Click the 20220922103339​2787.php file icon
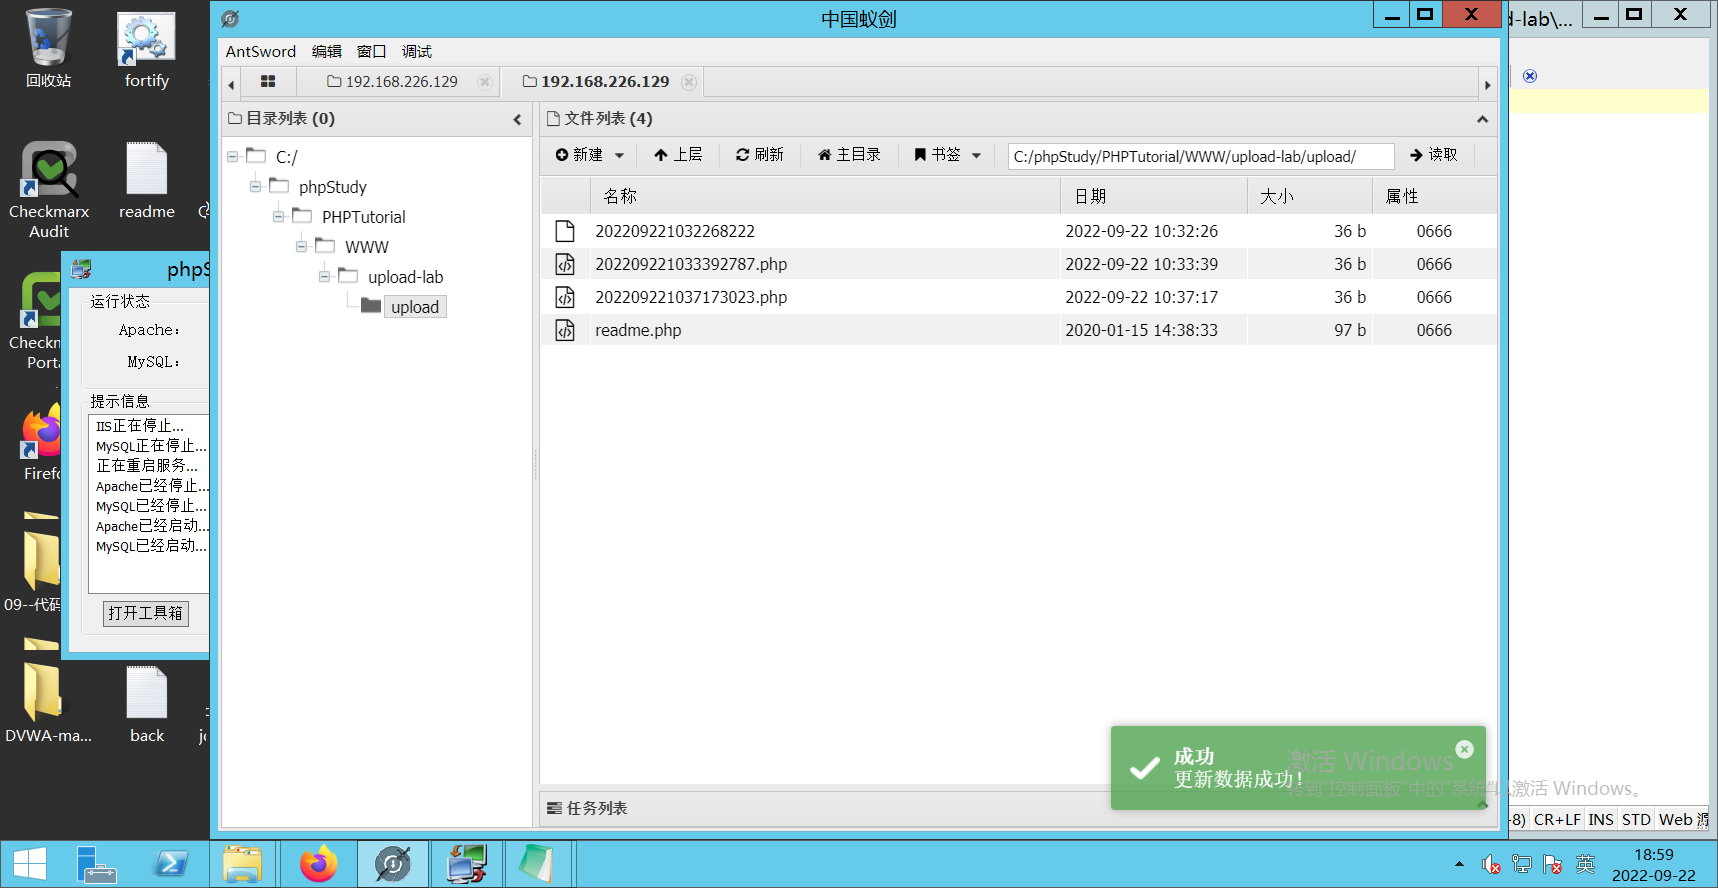This screenshot has height=888, width=1718. (x=565, y=264)
